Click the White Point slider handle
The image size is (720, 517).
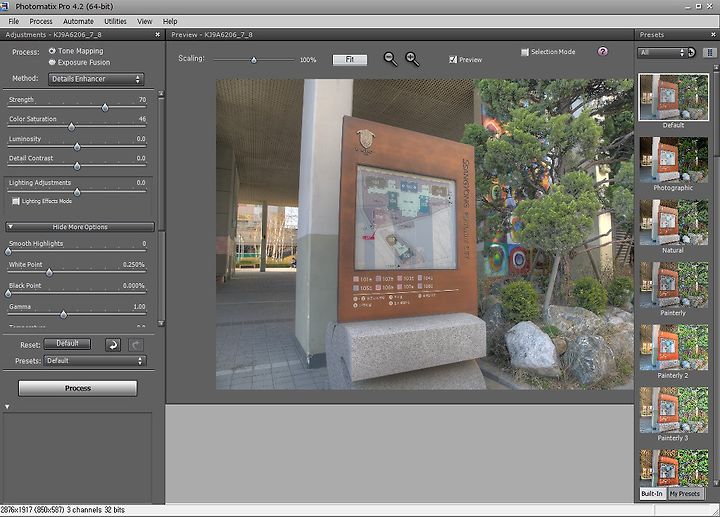tap(49, 273)
